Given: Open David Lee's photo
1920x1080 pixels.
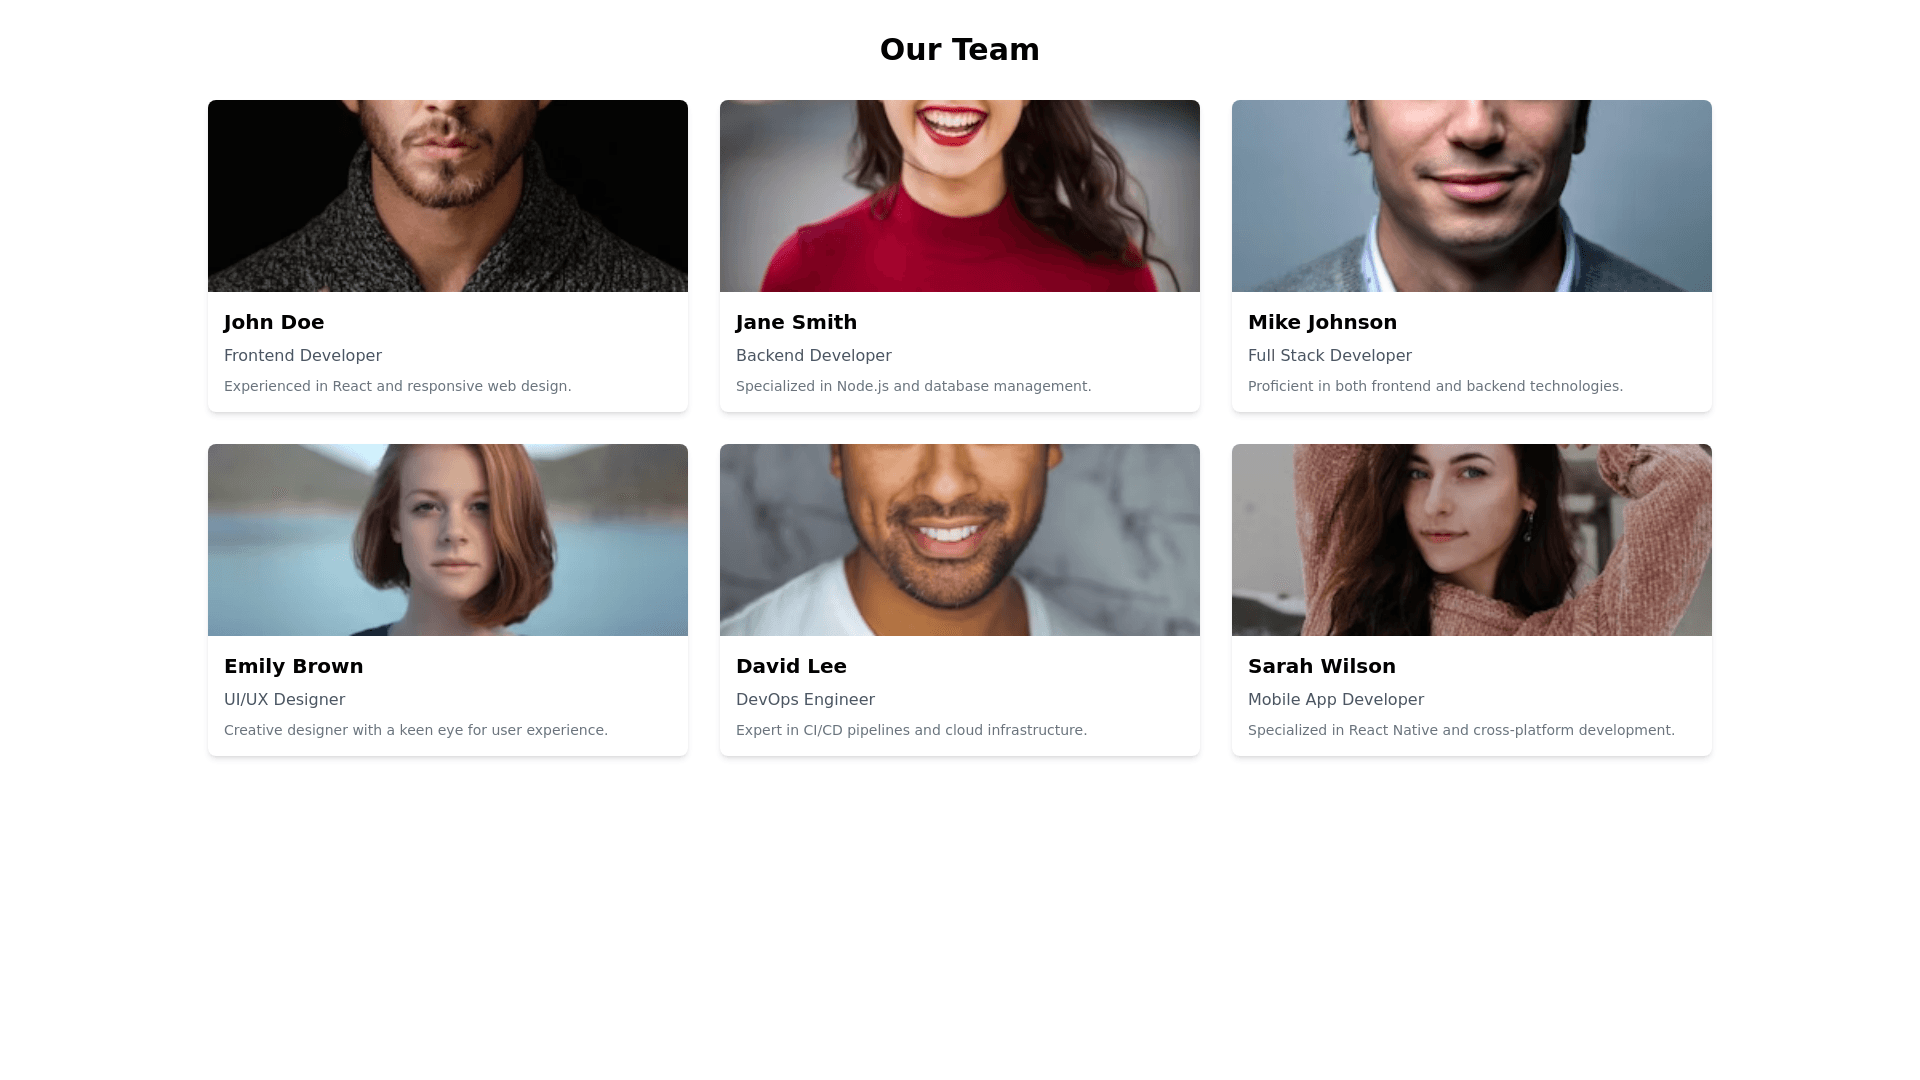Looking at the screenshot, I should [x=960, y=540].
